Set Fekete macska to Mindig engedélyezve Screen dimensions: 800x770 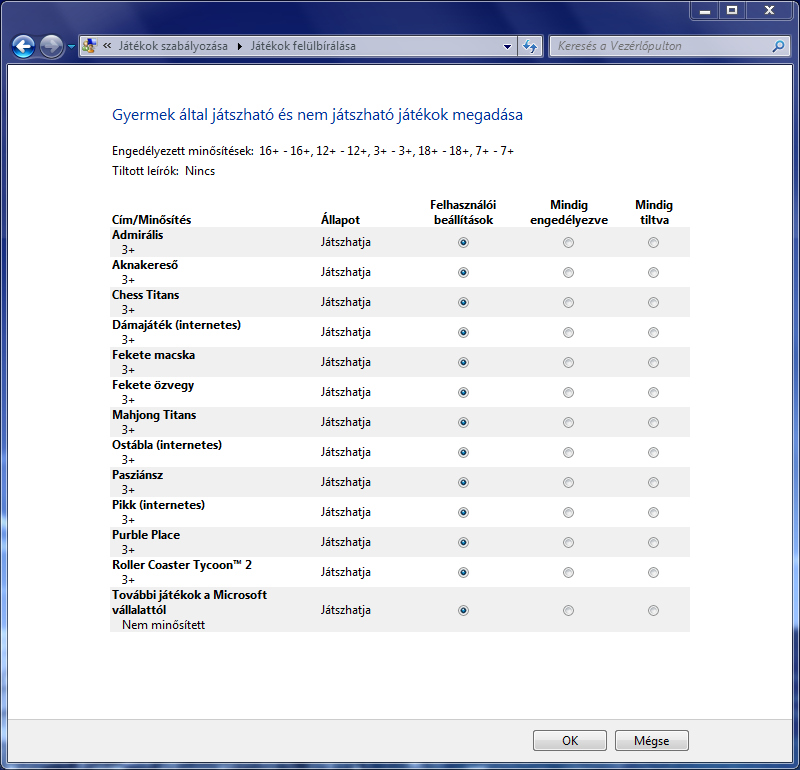coord(568,362)
